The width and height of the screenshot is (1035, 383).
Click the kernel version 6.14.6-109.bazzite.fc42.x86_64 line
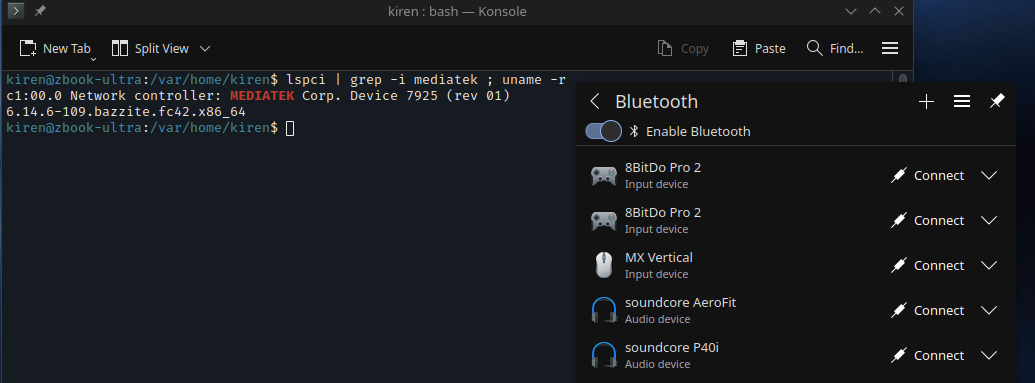coord(126,112)
